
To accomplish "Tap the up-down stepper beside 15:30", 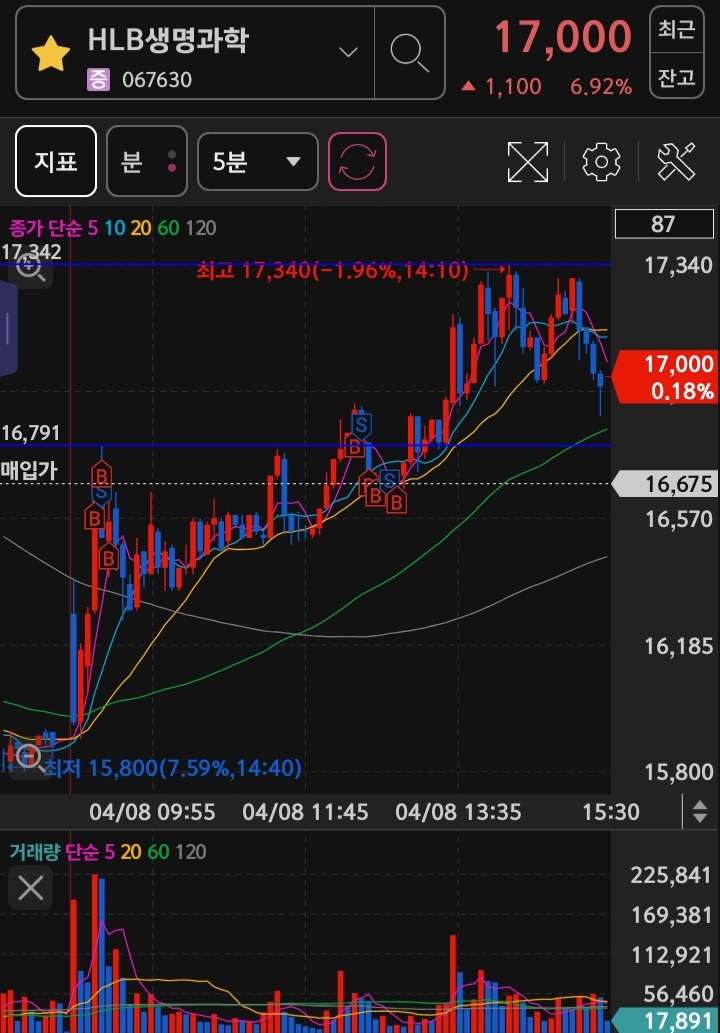I will pyautogui.click(x=700, y=812).
